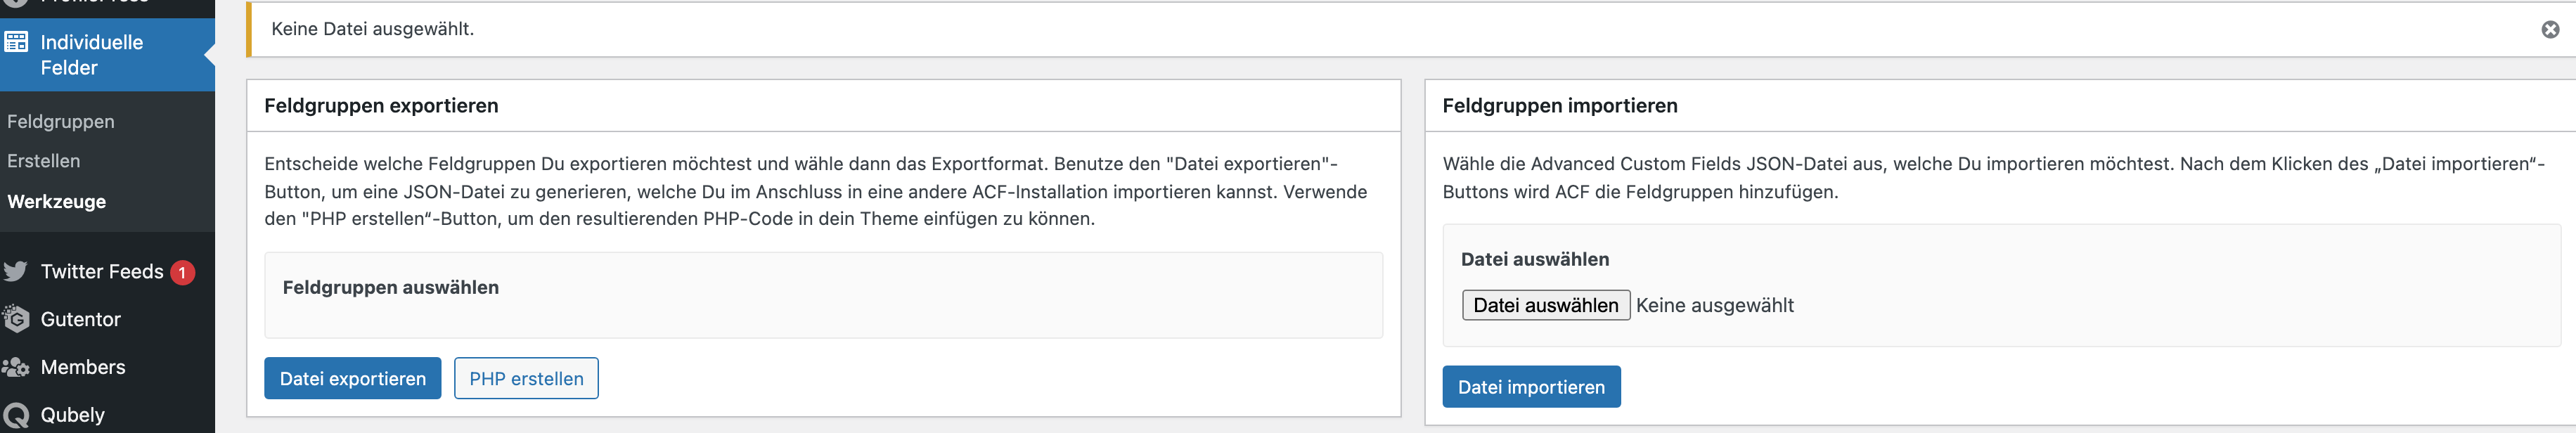Open the 'Individuelle Felder' menu label
The height and width of the screenshot is (433, 2576).
92,55
